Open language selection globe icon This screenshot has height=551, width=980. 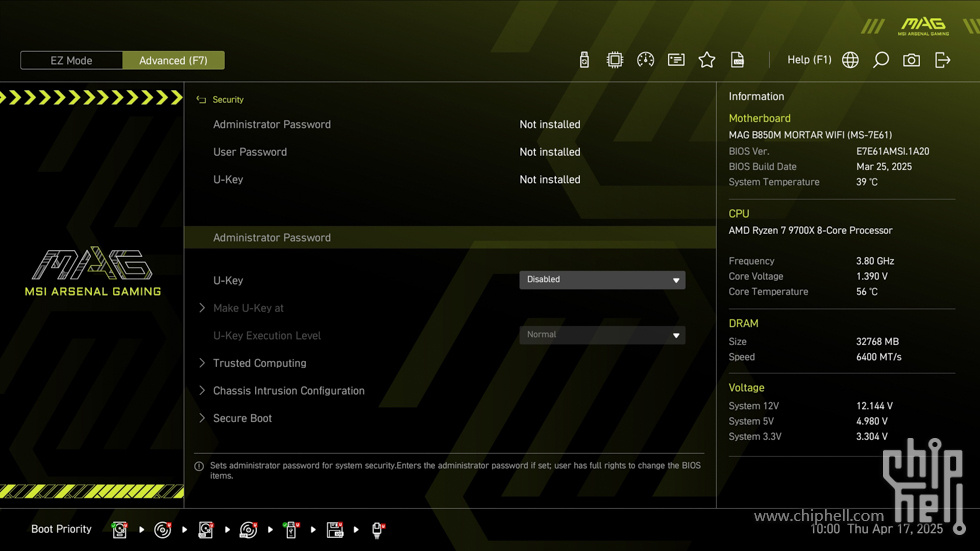point(850,60)
